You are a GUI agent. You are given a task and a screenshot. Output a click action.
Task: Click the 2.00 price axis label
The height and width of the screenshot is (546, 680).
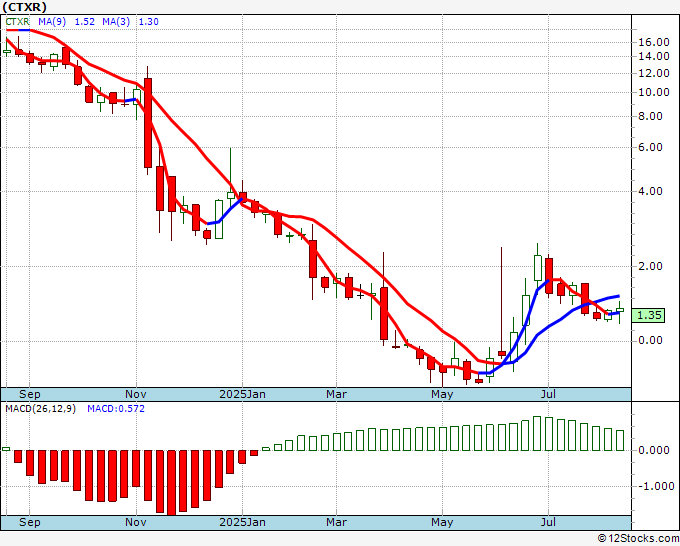[650, 266]
